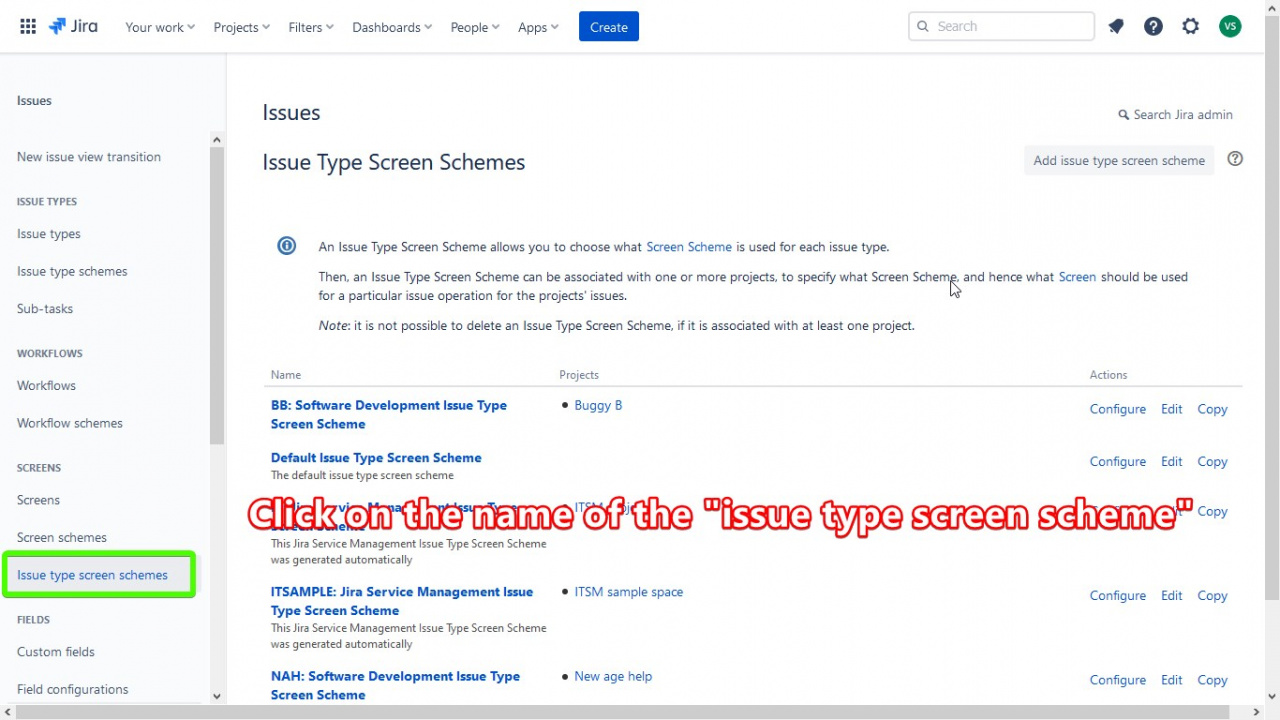Image resolution: width=1280 pixels, height=720 pixels.
Task: Open the app switcher grid icon
Action: [x=28, y=27]
